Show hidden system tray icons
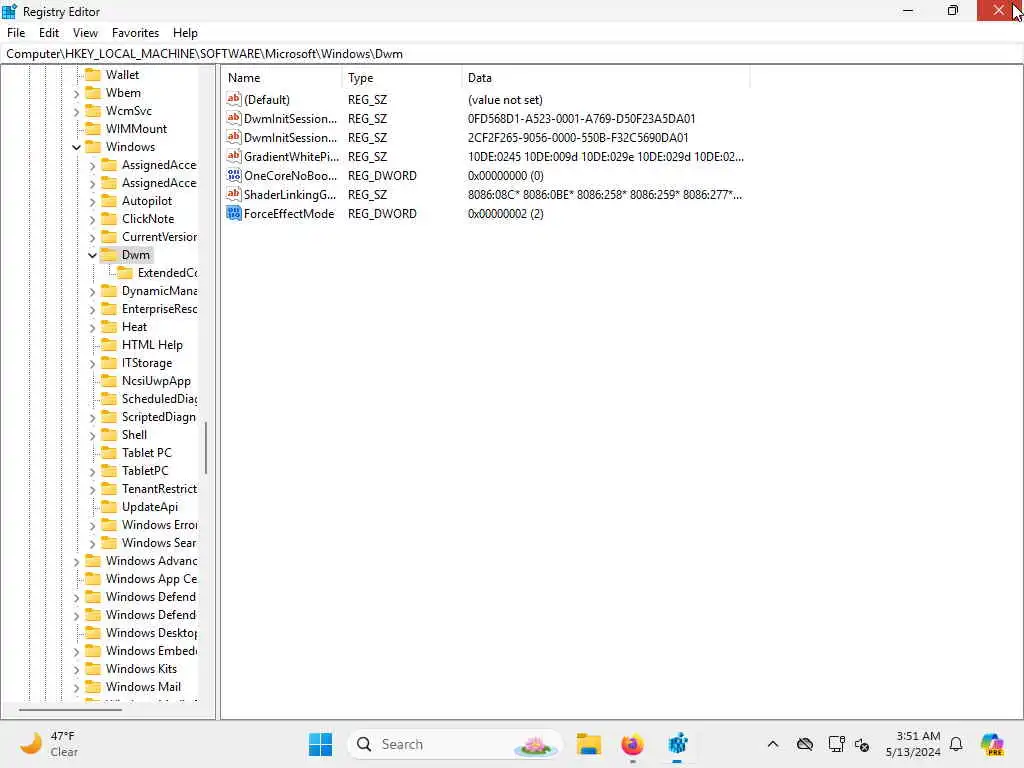 tap(773, 744)
